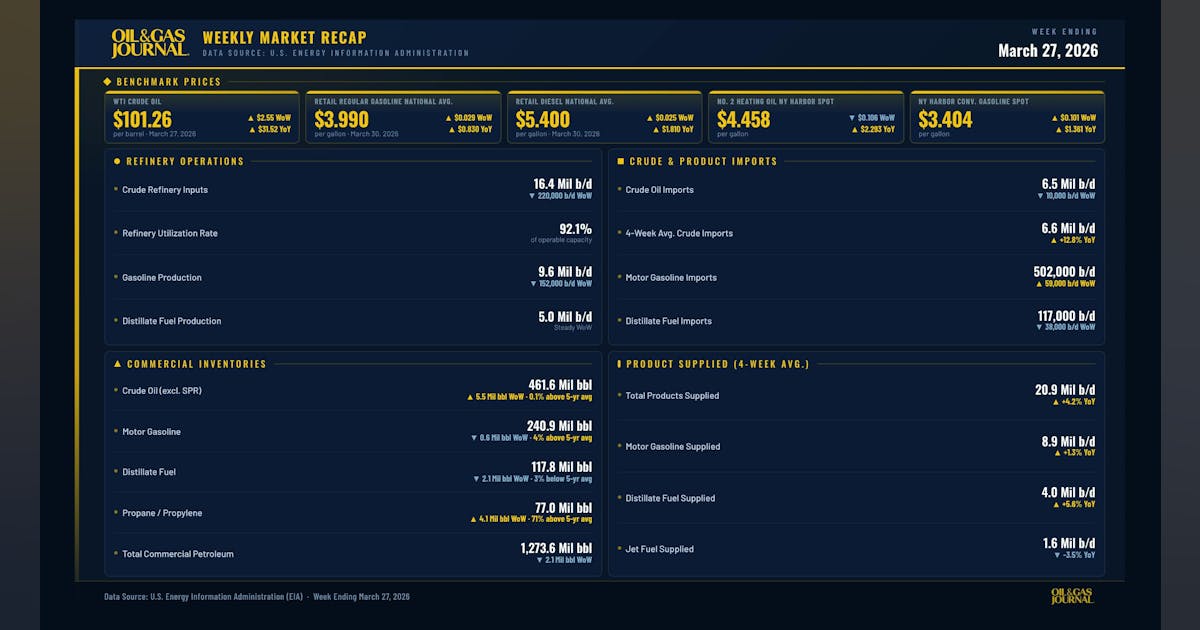This screenshot has height=630, width=1200.
Task: Click the Propane / Propylene inventory row
Action: [353, 513]
